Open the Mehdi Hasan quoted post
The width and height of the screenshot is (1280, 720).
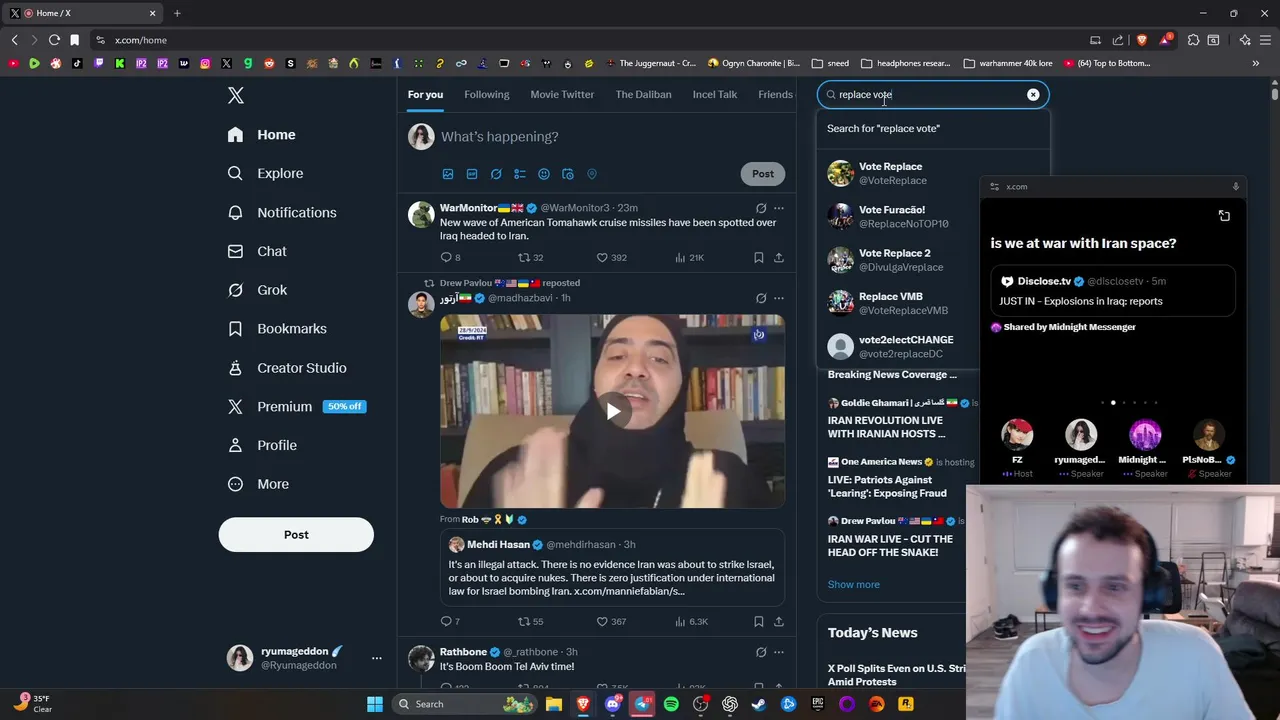point(612,566)
